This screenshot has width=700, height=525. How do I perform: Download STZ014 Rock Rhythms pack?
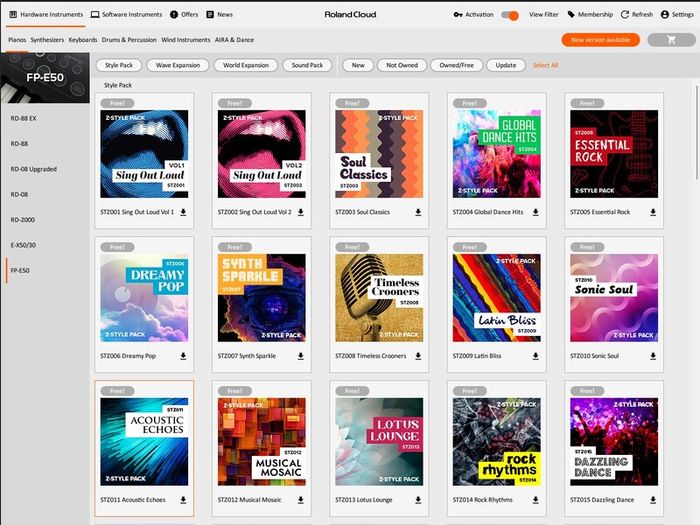(535, 500)
